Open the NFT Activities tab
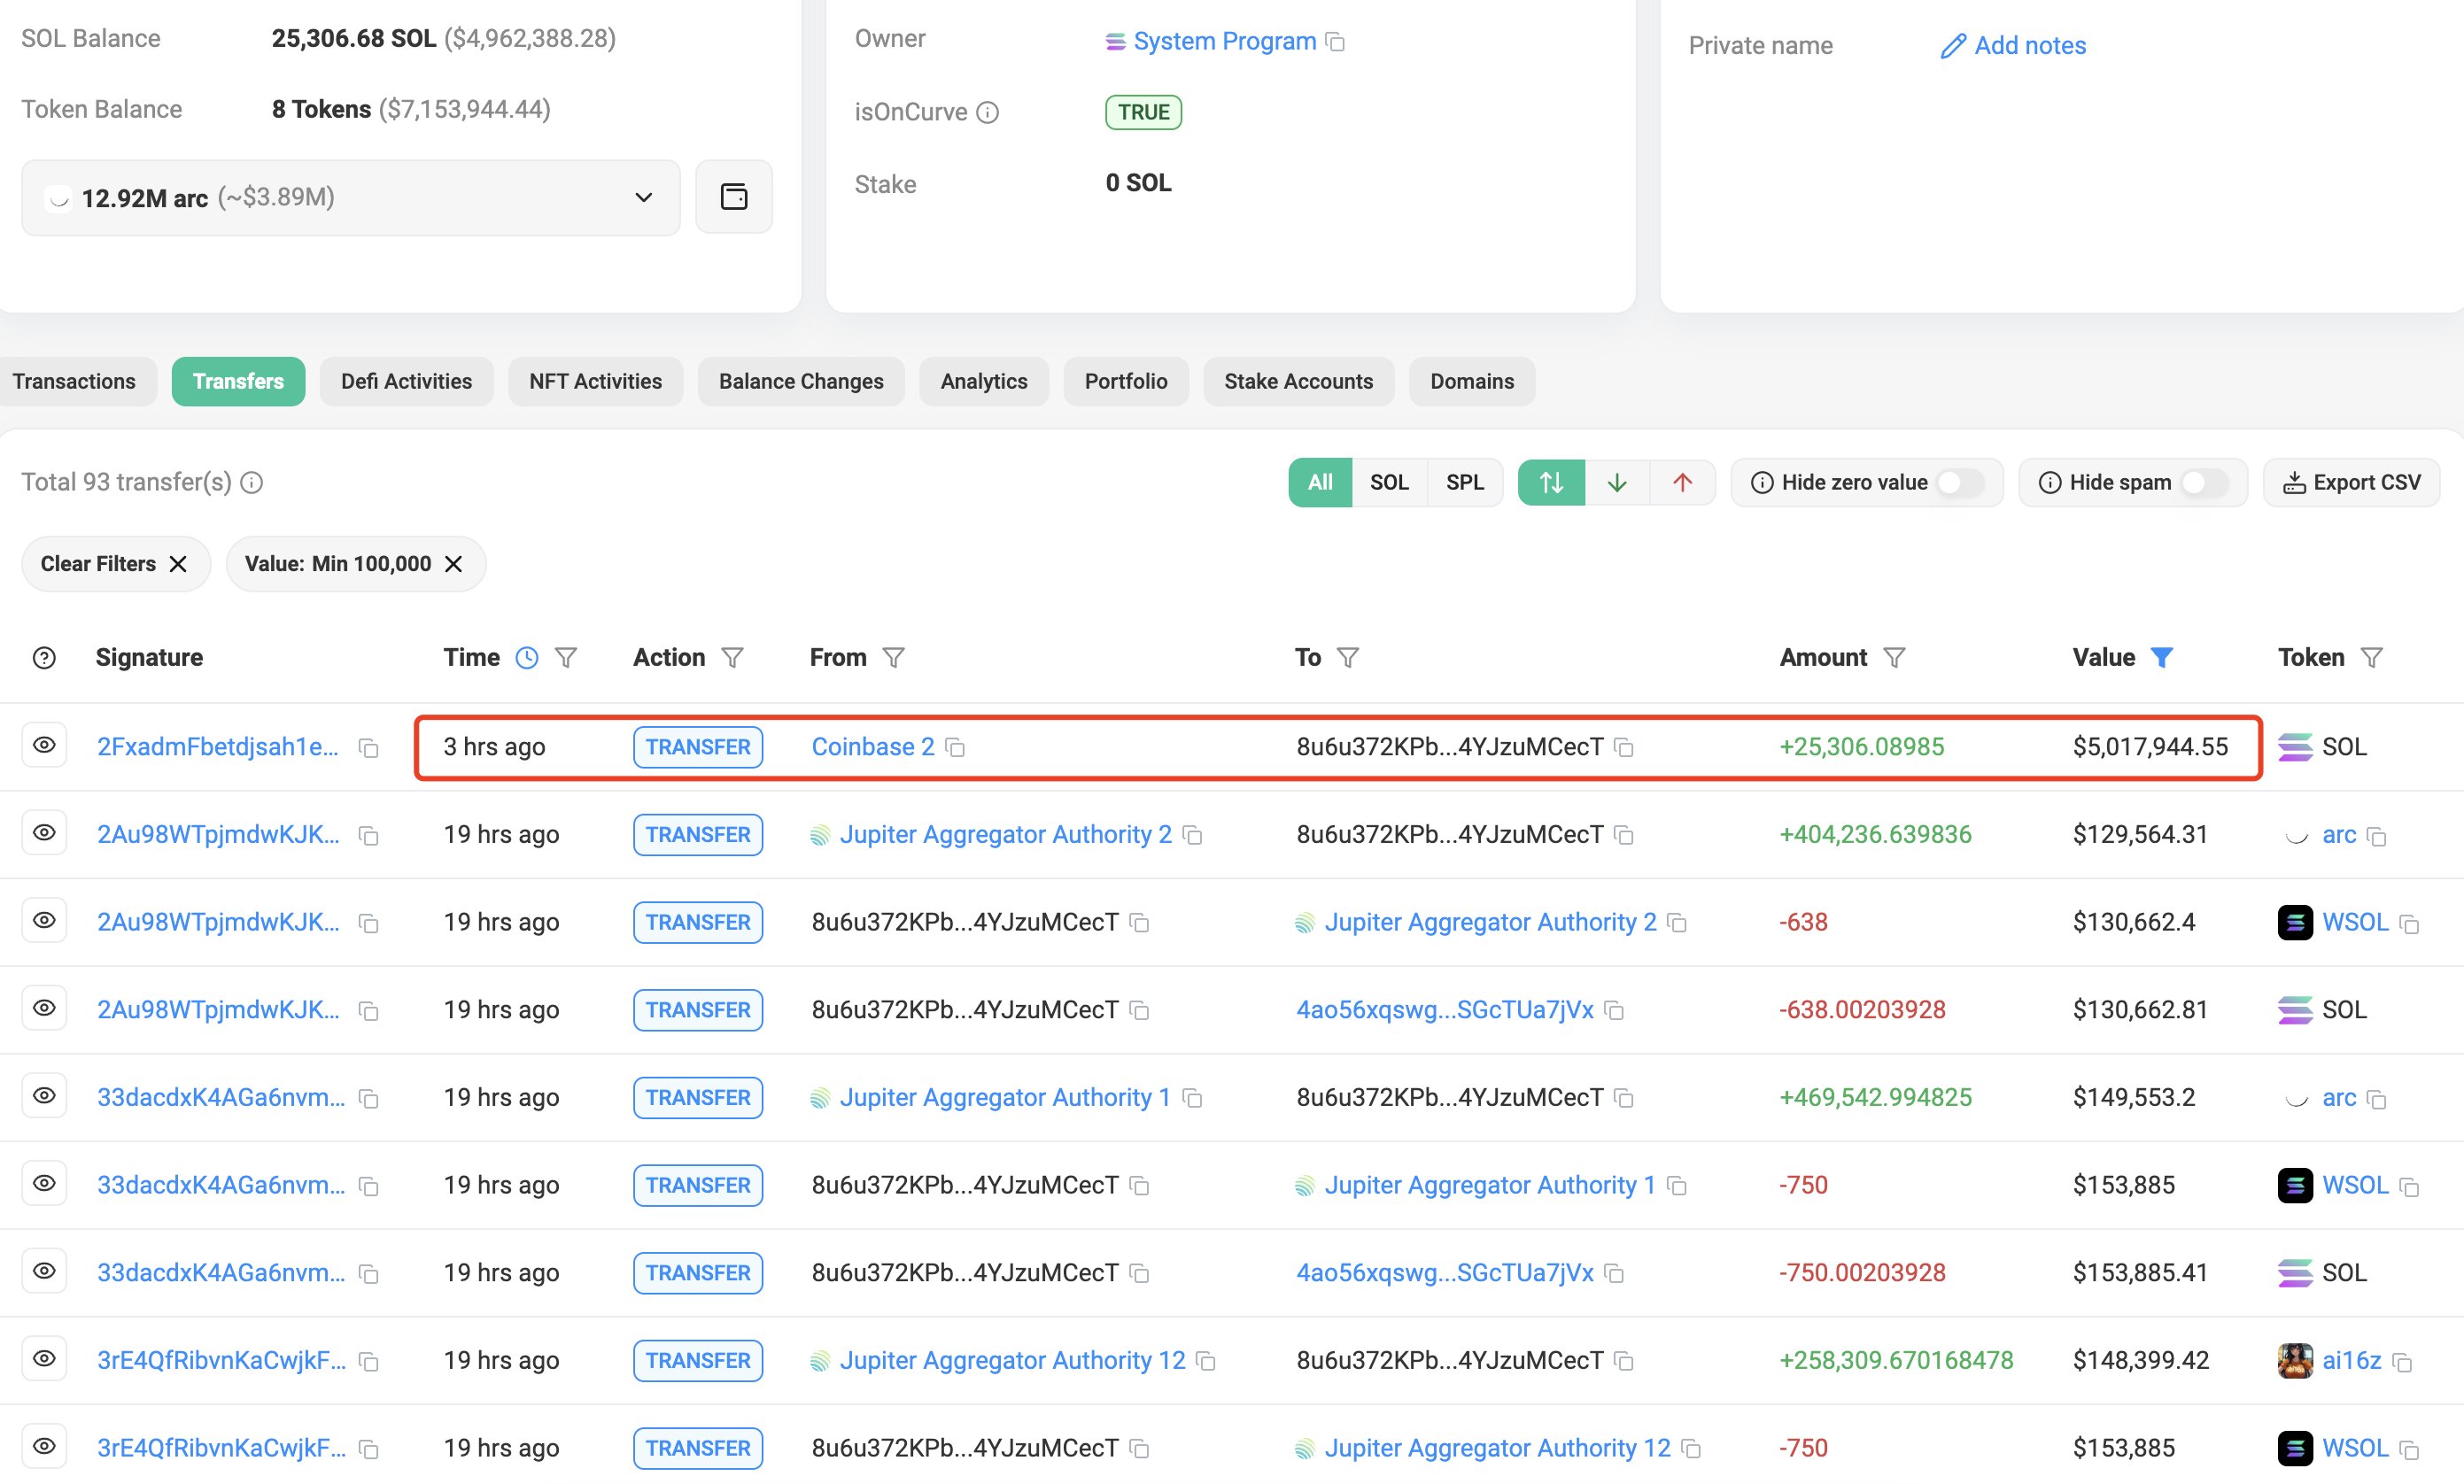Viewport: 2464px width, 1484px height. (x=595, y=382)
